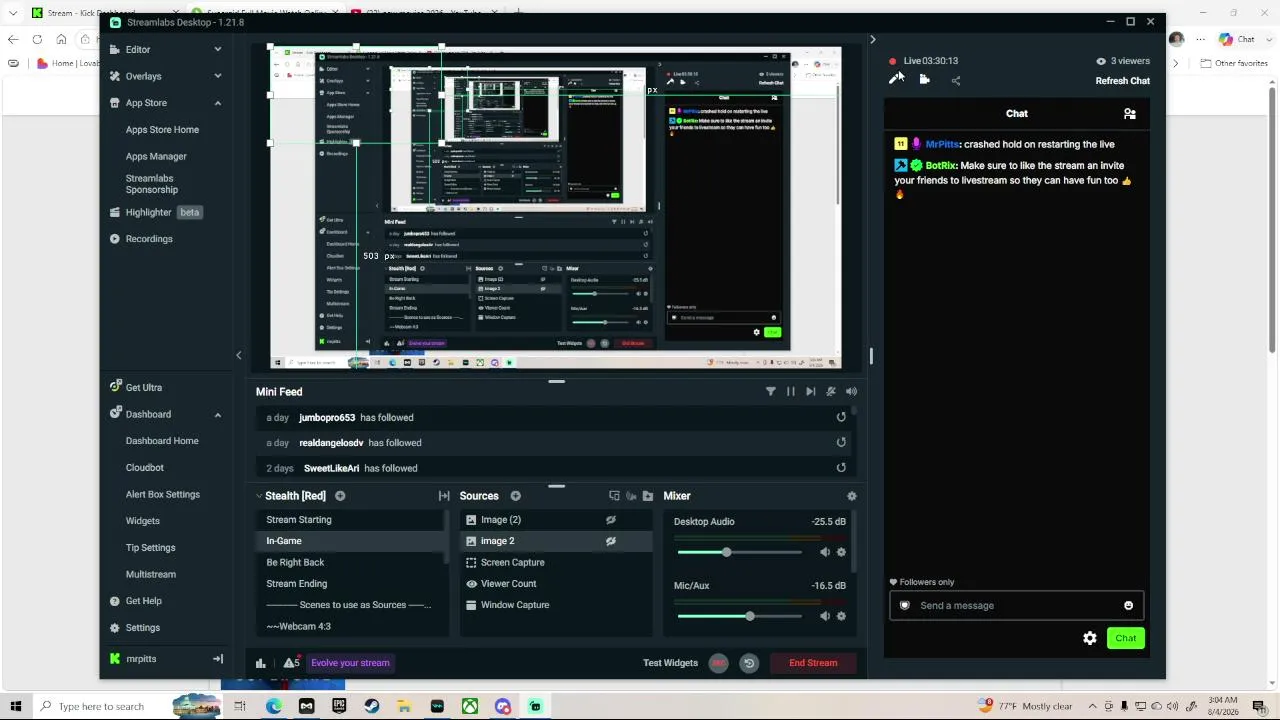The image size is (1280, 720).
Task: Replay the SweetLikeAri follow alert
Action: 841,467
